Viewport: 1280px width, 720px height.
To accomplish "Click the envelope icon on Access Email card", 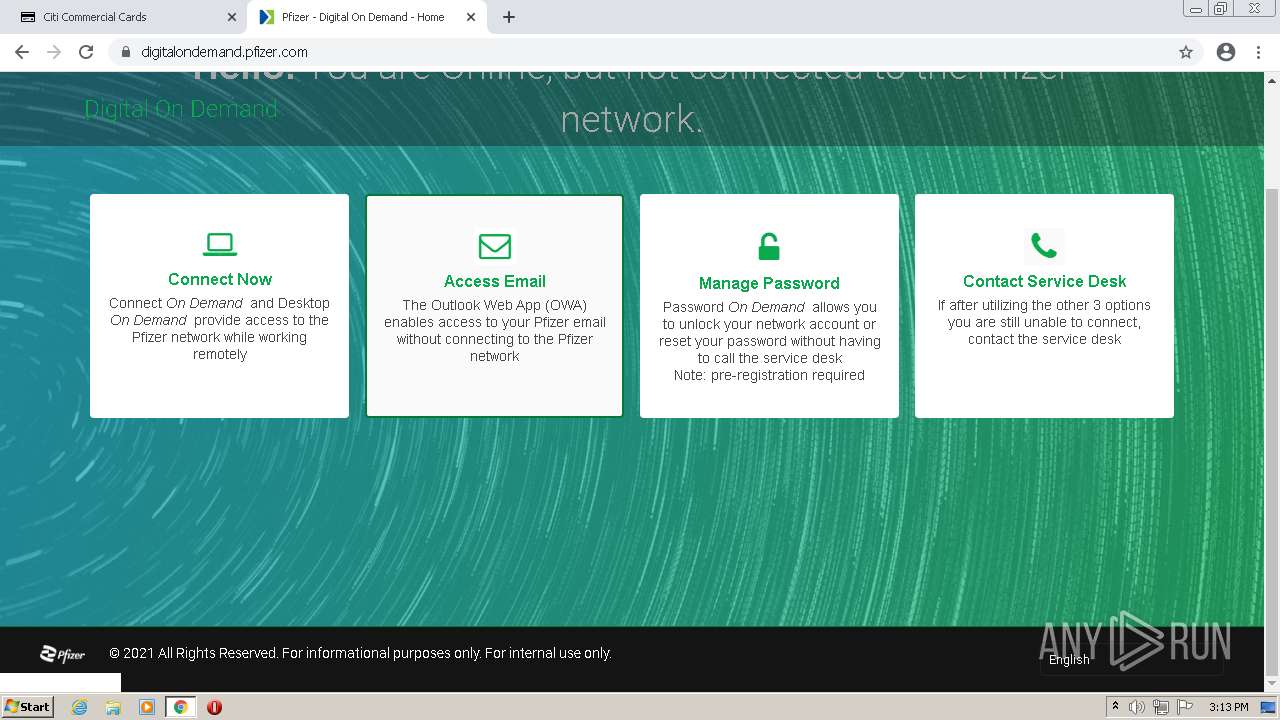I will 494,246.
